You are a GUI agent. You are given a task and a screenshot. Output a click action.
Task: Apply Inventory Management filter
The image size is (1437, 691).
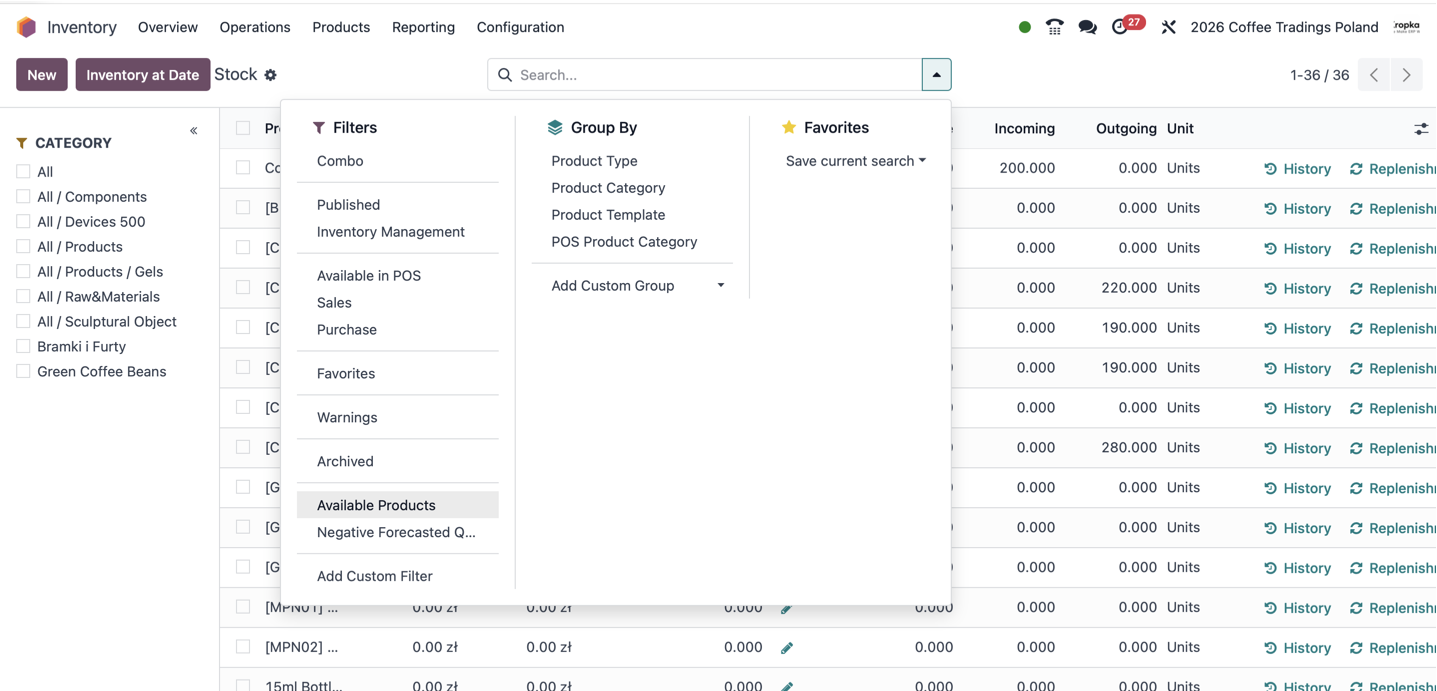398,232
